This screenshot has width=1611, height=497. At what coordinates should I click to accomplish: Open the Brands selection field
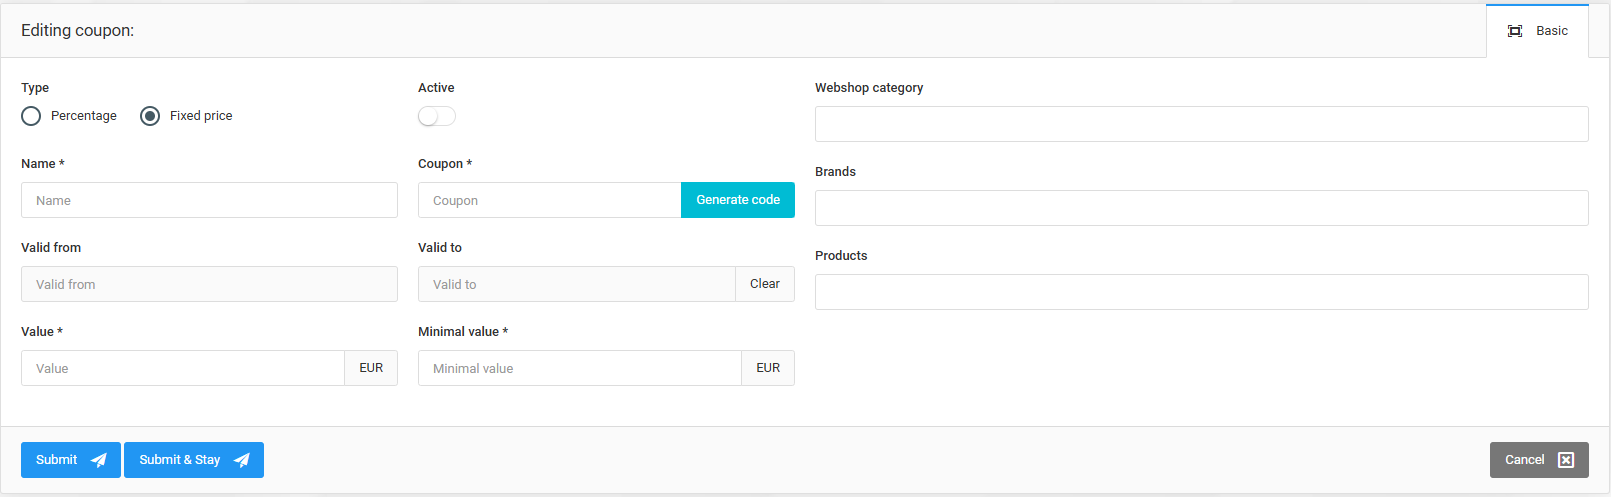[x=1201, y=208]
